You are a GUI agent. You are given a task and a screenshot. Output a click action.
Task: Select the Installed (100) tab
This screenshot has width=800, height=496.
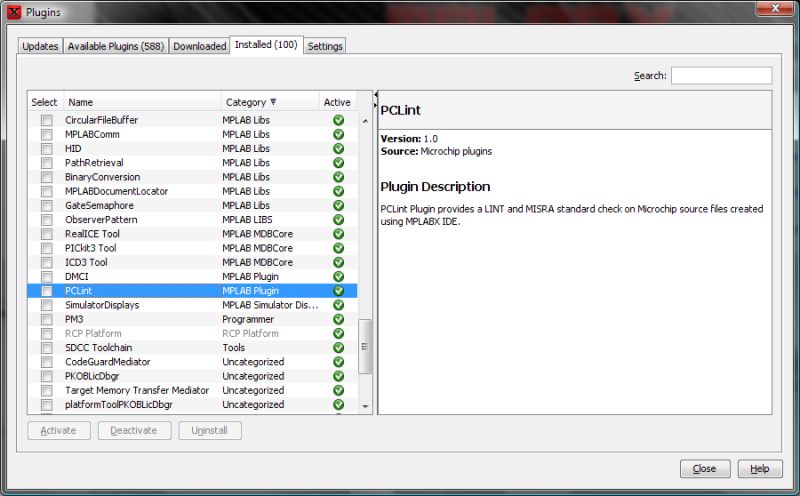click(x=266, y=45)
